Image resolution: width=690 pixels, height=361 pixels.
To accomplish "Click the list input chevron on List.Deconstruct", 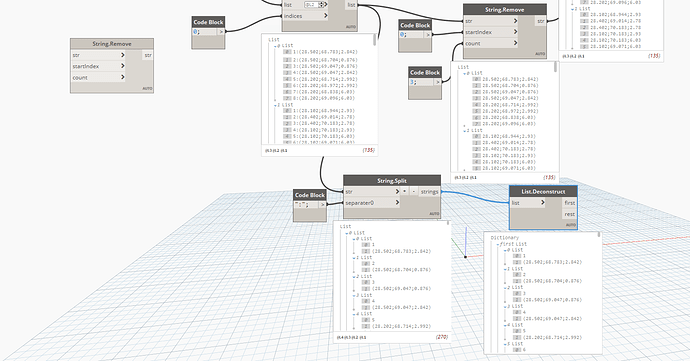I will pos(543,203).
